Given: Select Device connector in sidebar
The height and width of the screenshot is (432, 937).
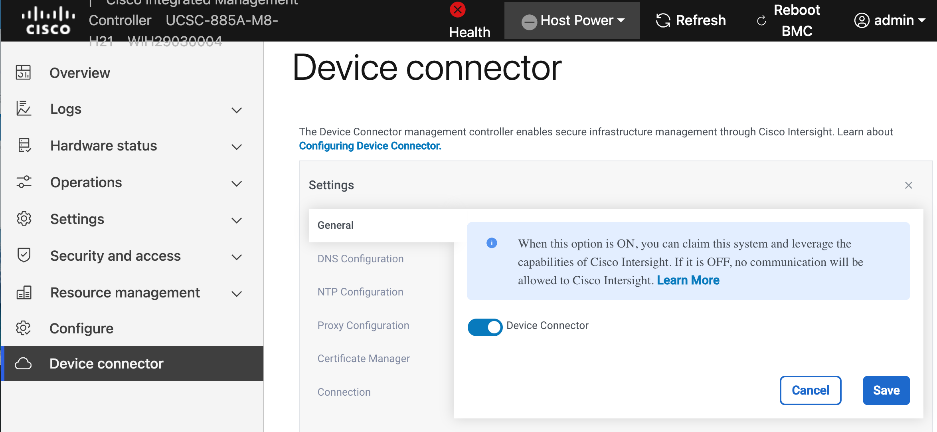Looking at the screenshot, I should (x=131, y=363).
